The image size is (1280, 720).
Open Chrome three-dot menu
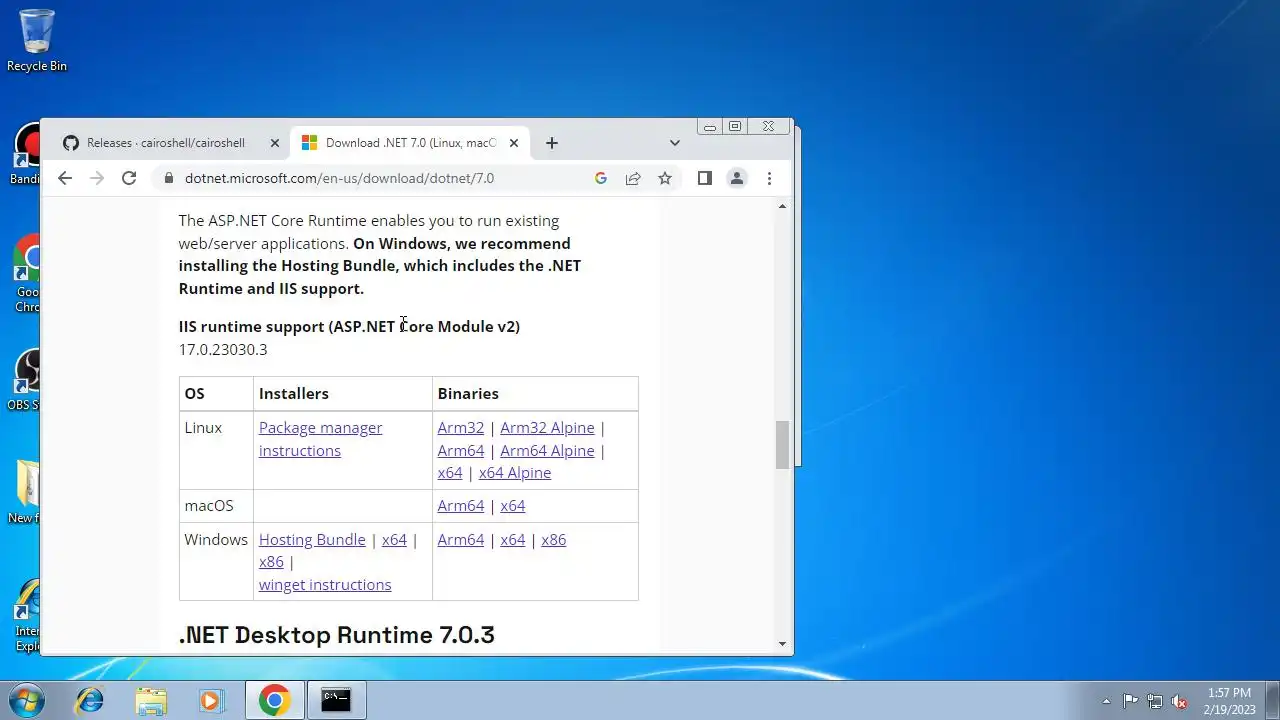(x=769, y=178)
